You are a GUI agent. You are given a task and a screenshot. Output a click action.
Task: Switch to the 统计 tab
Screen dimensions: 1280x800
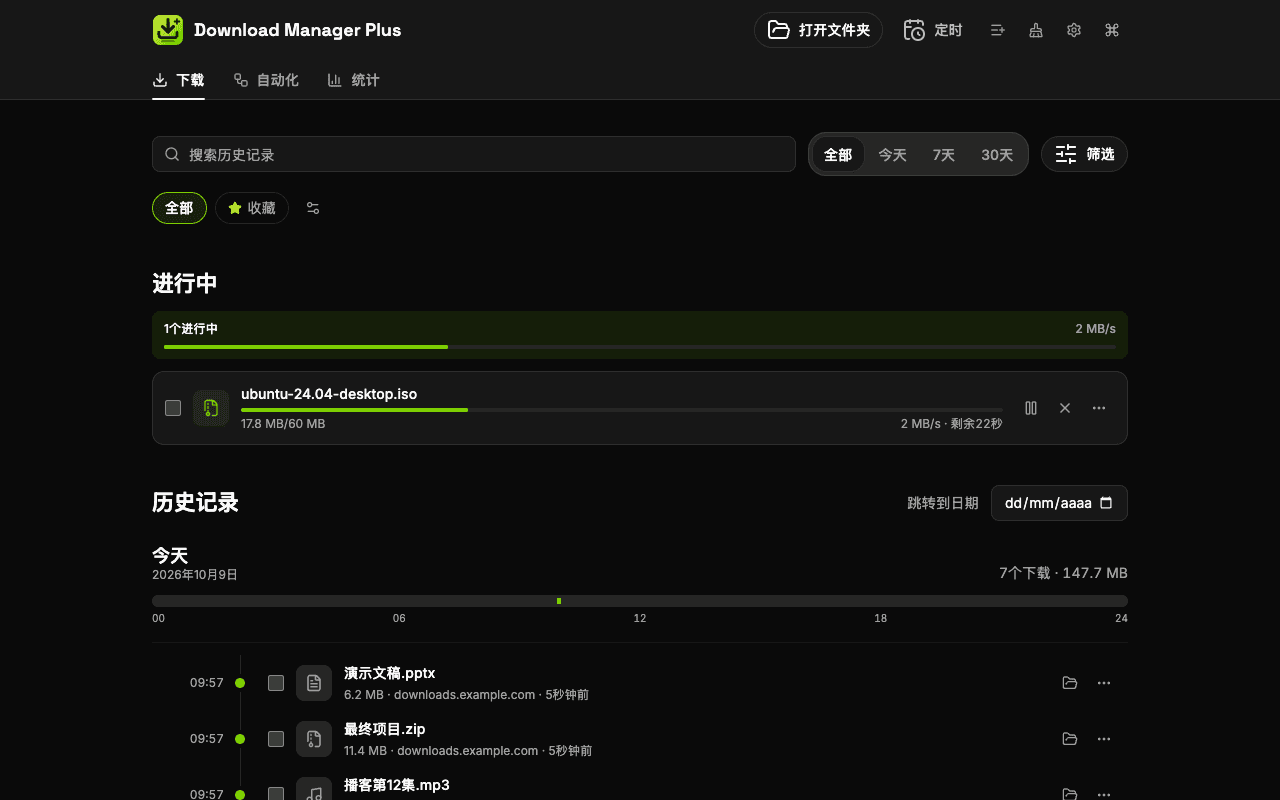point(353,80)
